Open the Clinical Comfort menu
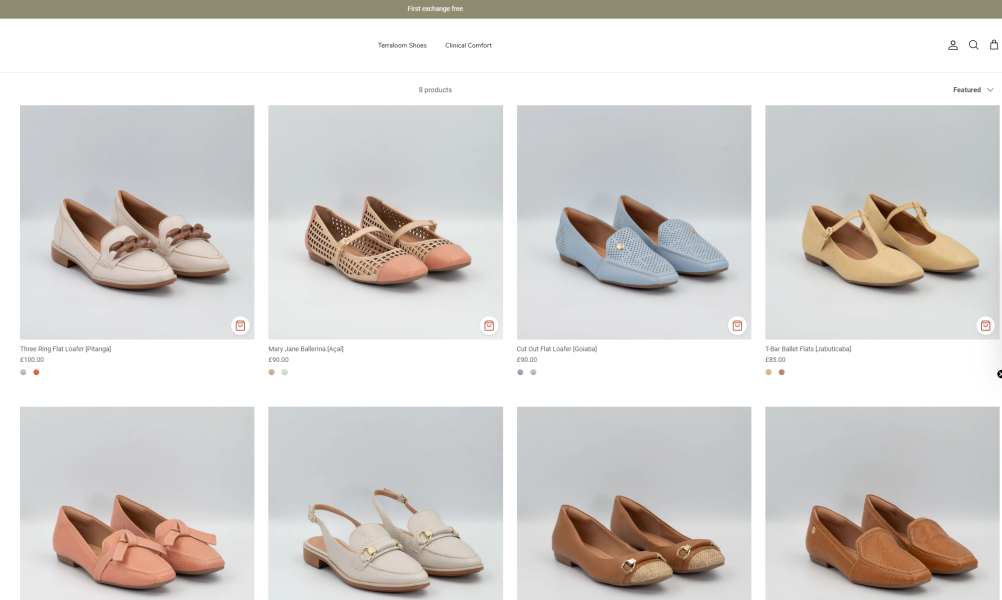The image size is (1002, 600). [x=468, y=45]
